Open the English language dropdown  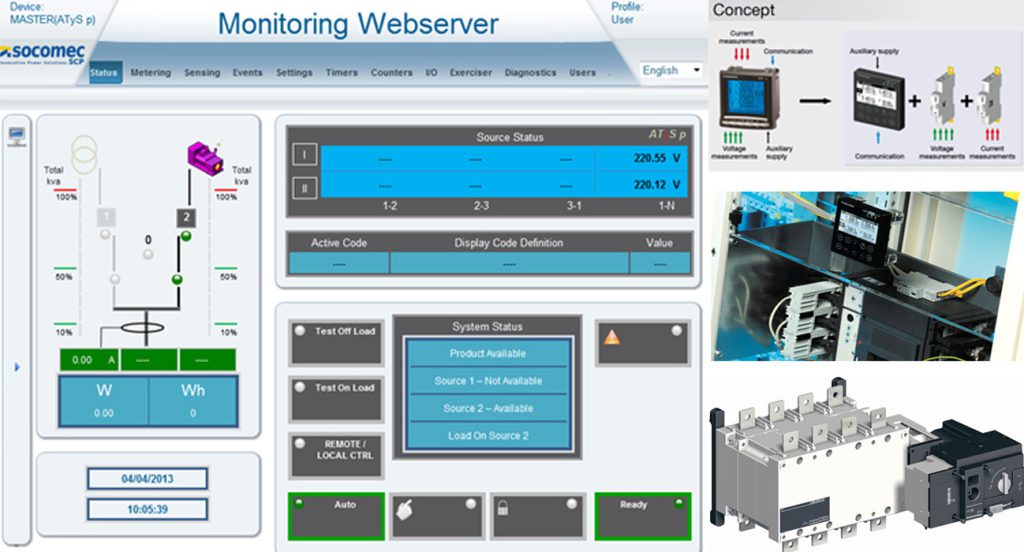671,70
